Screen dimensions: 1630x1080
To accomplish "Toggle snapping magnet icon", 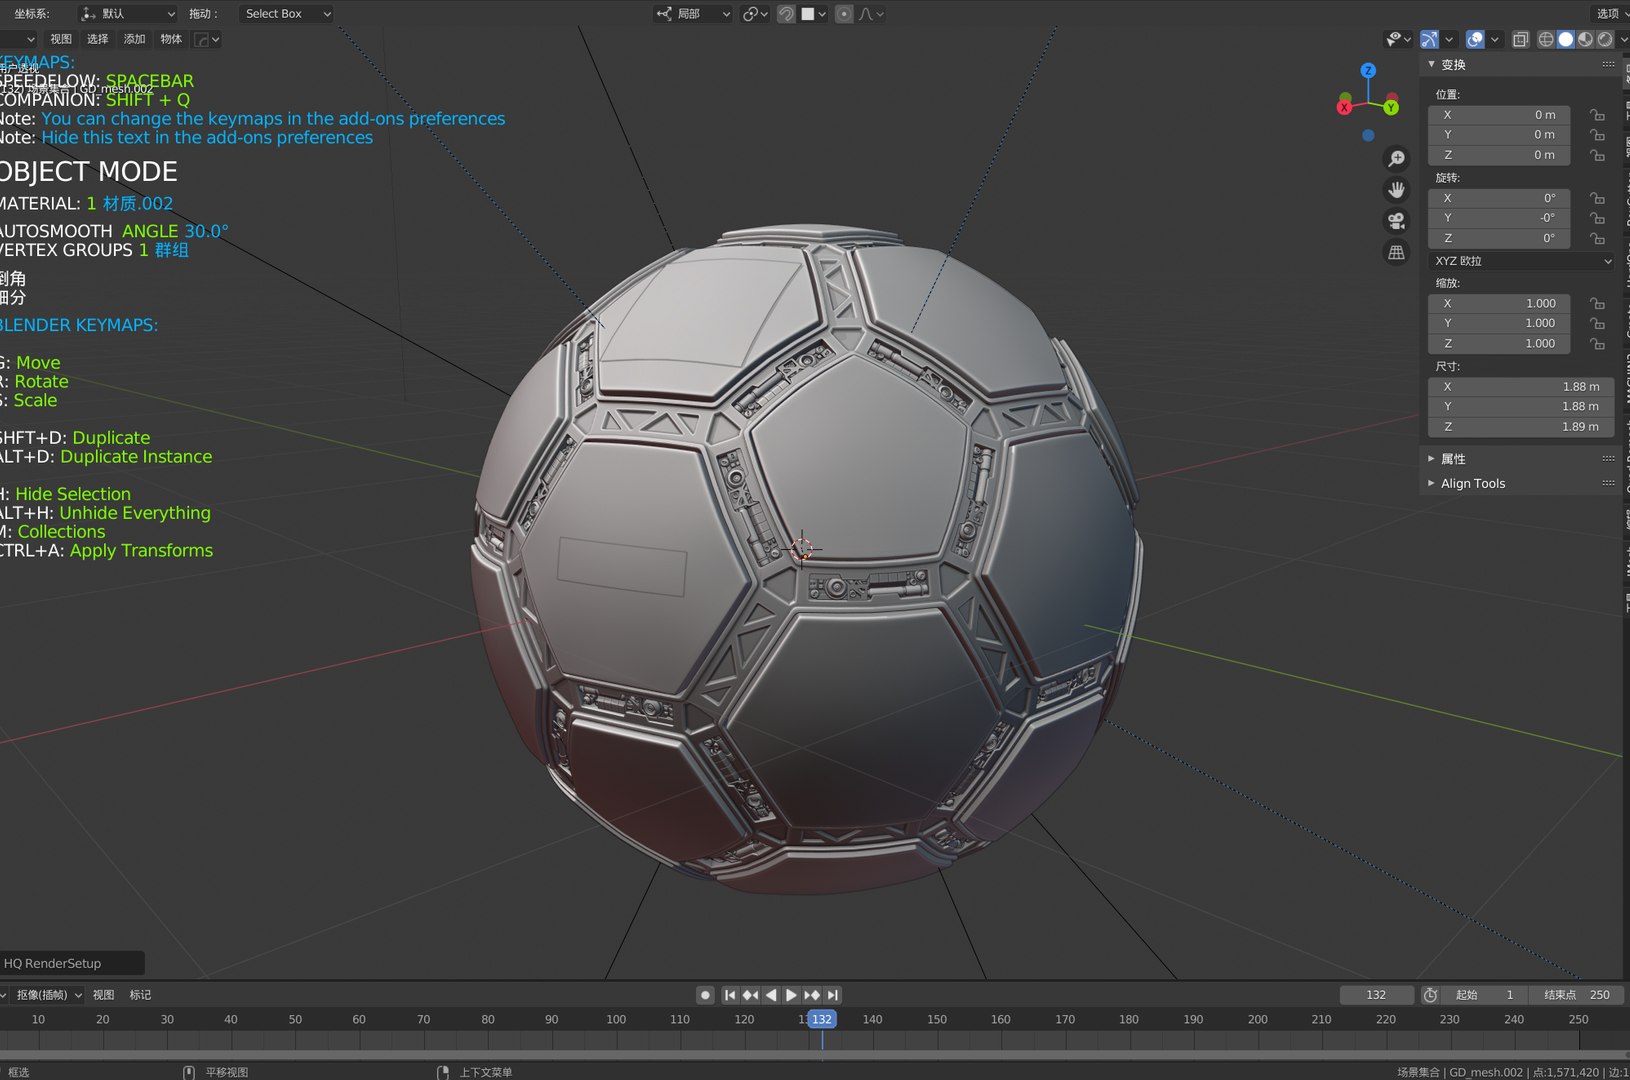I will (x=787, y=14).
